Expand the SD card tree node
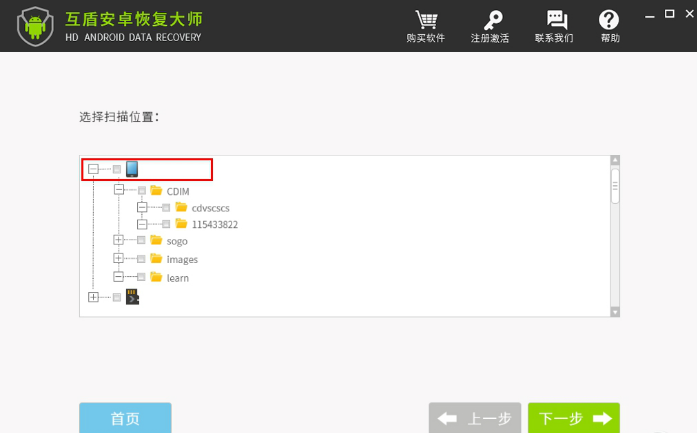697x433 pixels. (x=93, y=297)
